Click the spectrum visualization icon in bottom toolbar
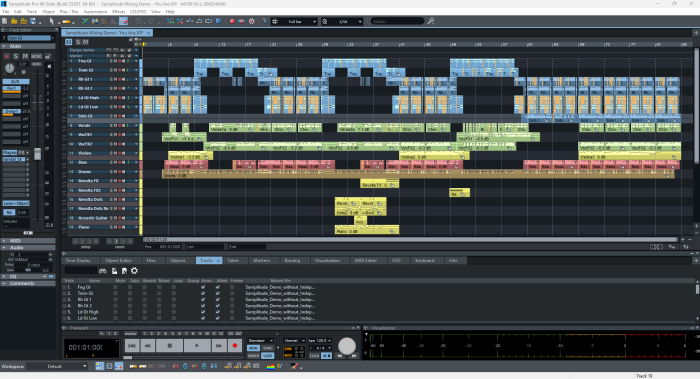The image size is (700, 379). pos(270,366)
